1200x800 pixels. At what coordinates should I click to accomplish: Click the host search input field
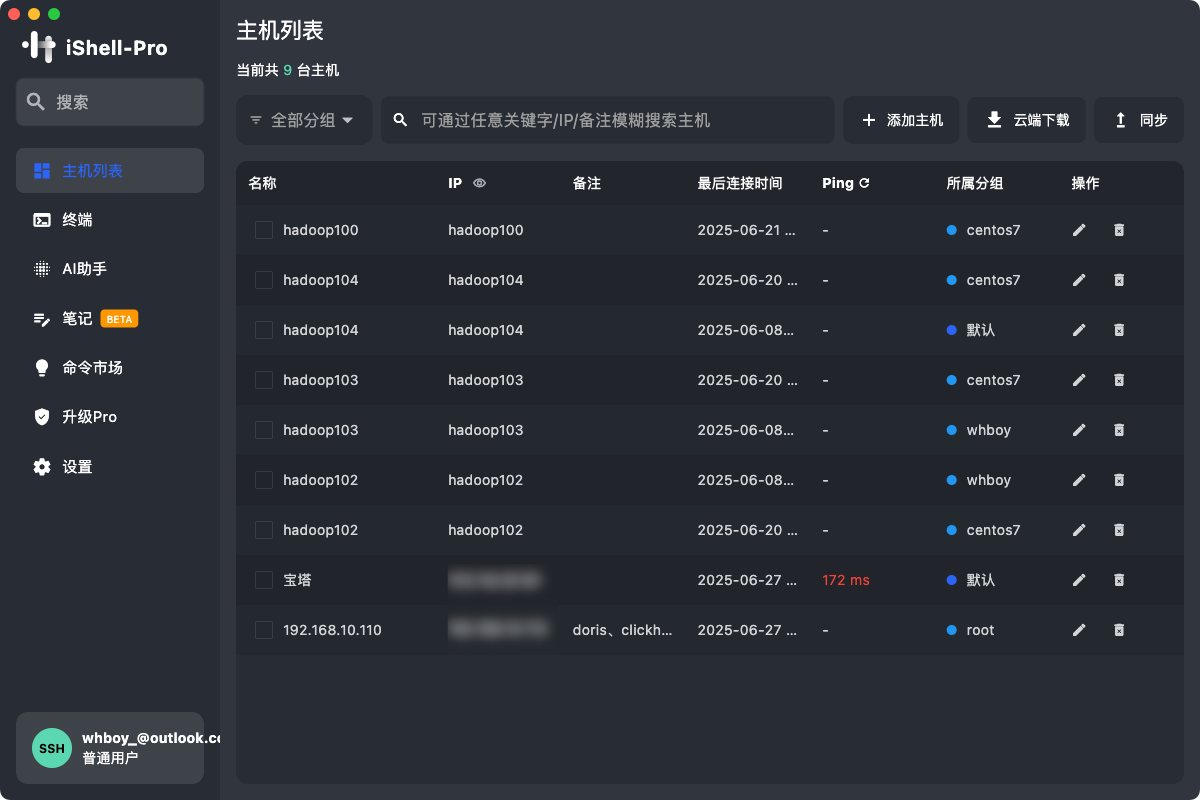pos(608,119)
